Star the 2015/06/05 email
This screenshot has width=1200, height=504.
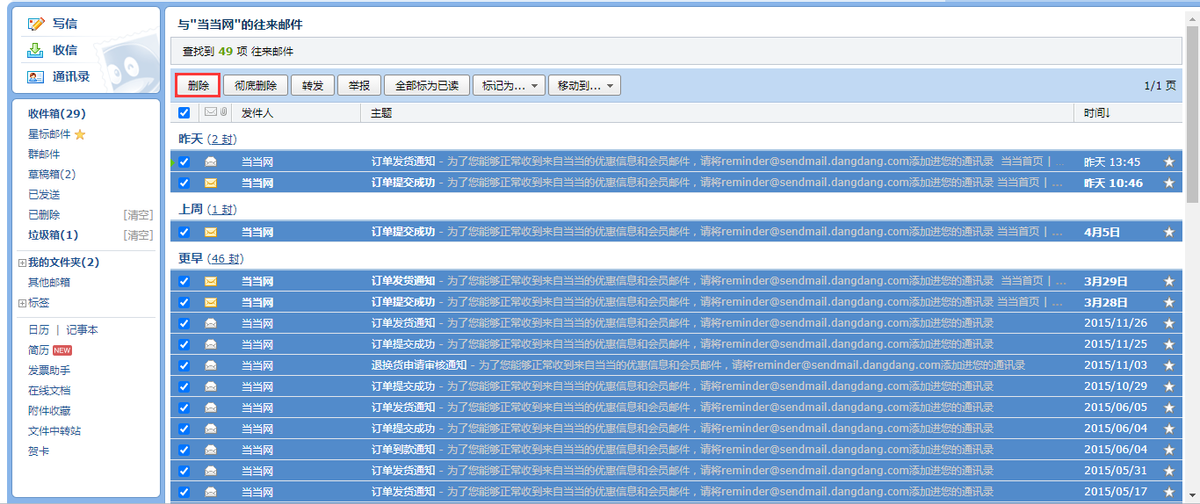(1169, 407)
